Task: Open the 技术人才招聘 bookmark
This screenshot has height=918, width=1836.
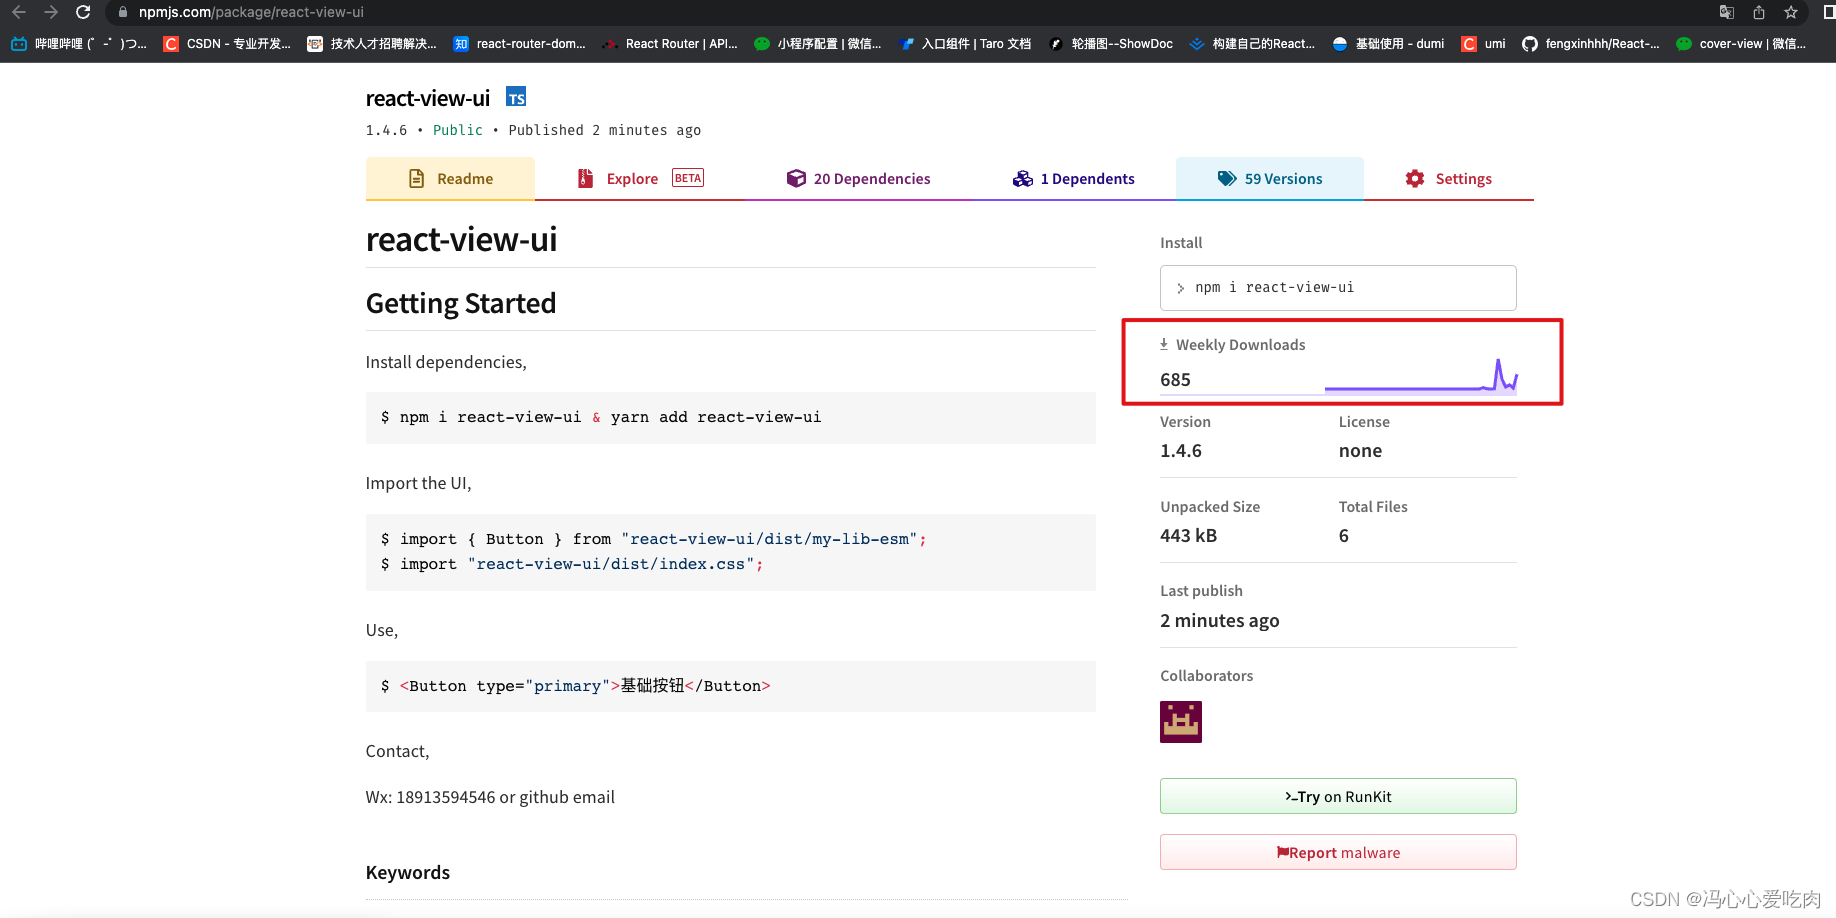Action: pos(372,44)
